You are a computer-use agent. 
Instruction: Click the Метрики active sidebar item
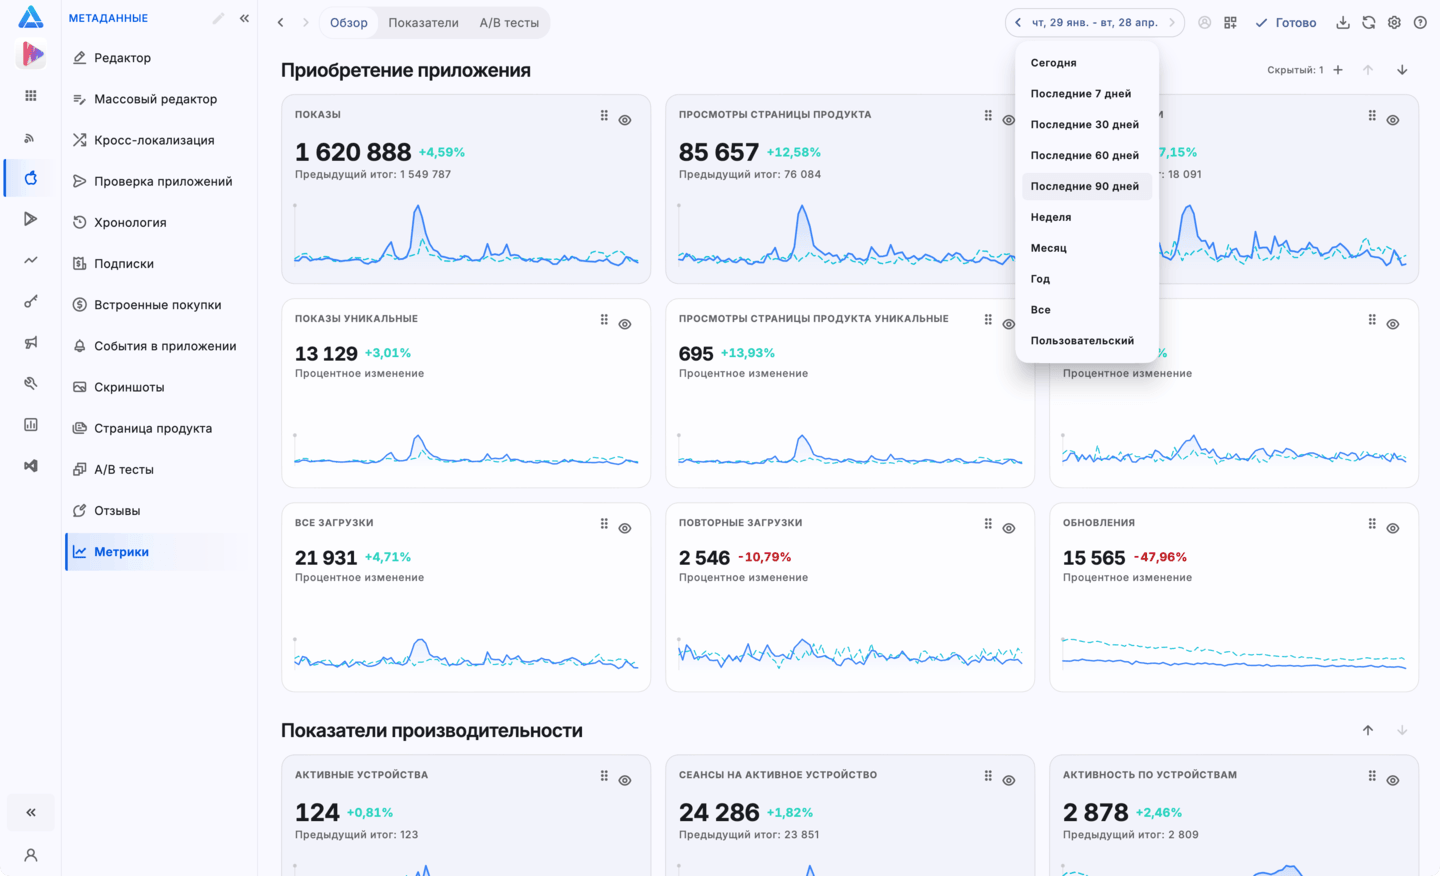click(155, 551)
